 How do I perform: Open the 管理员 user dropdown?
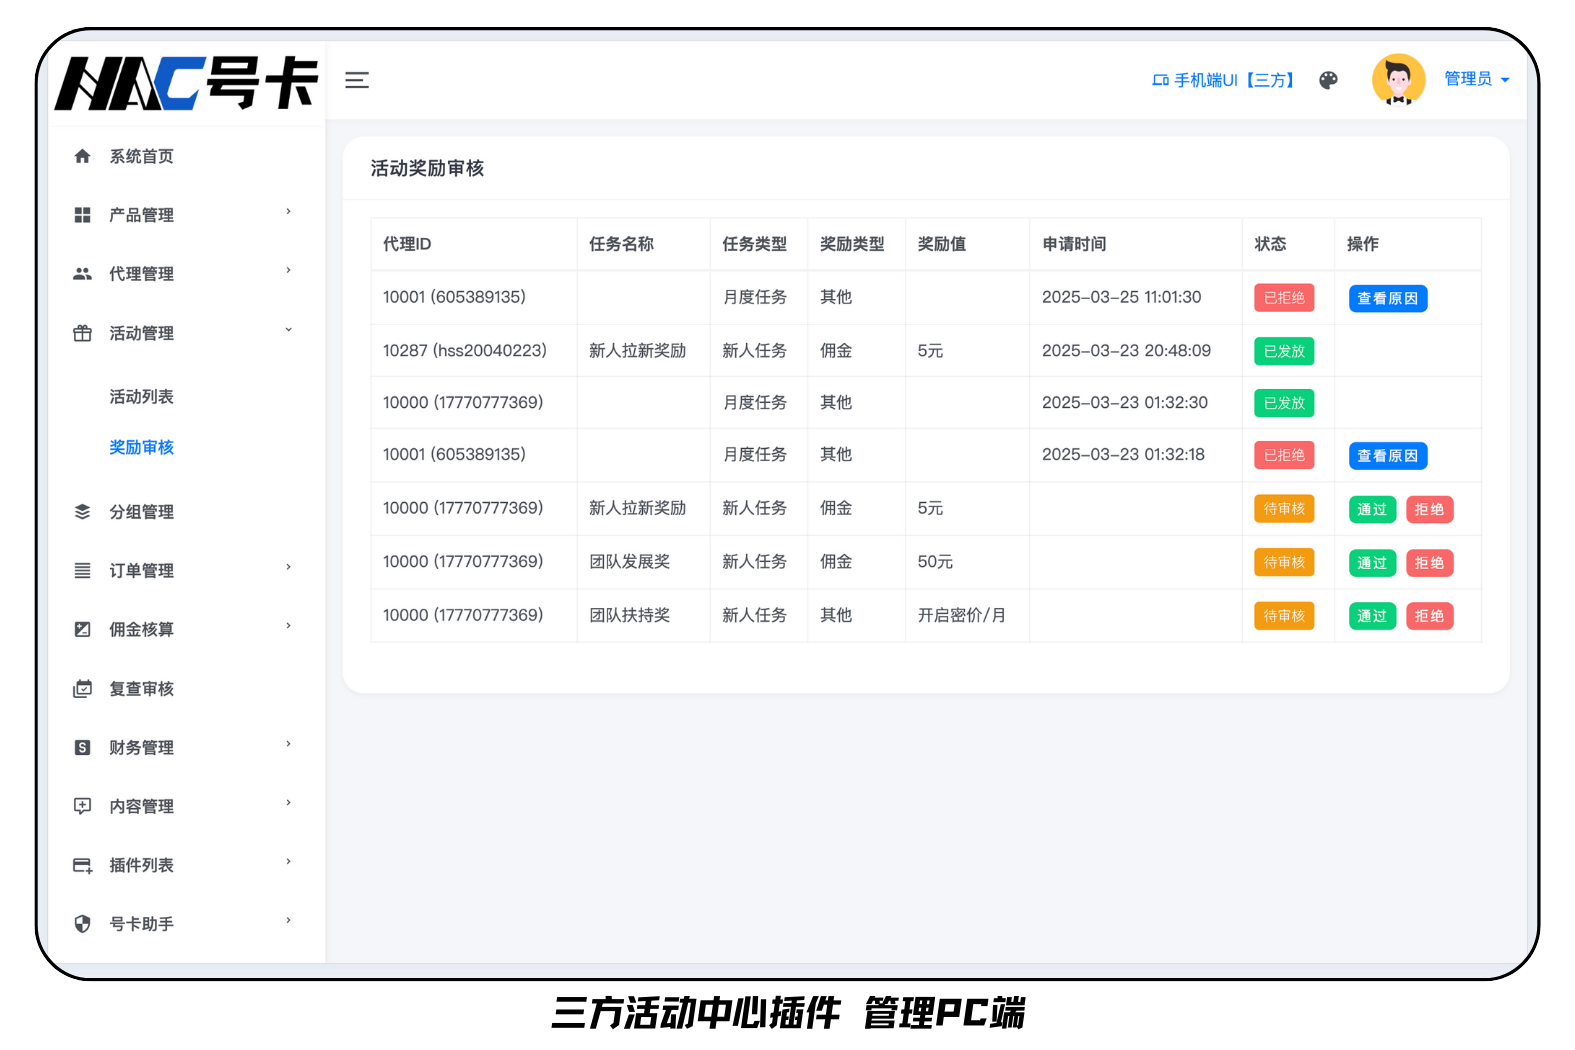coord(1476,79)
